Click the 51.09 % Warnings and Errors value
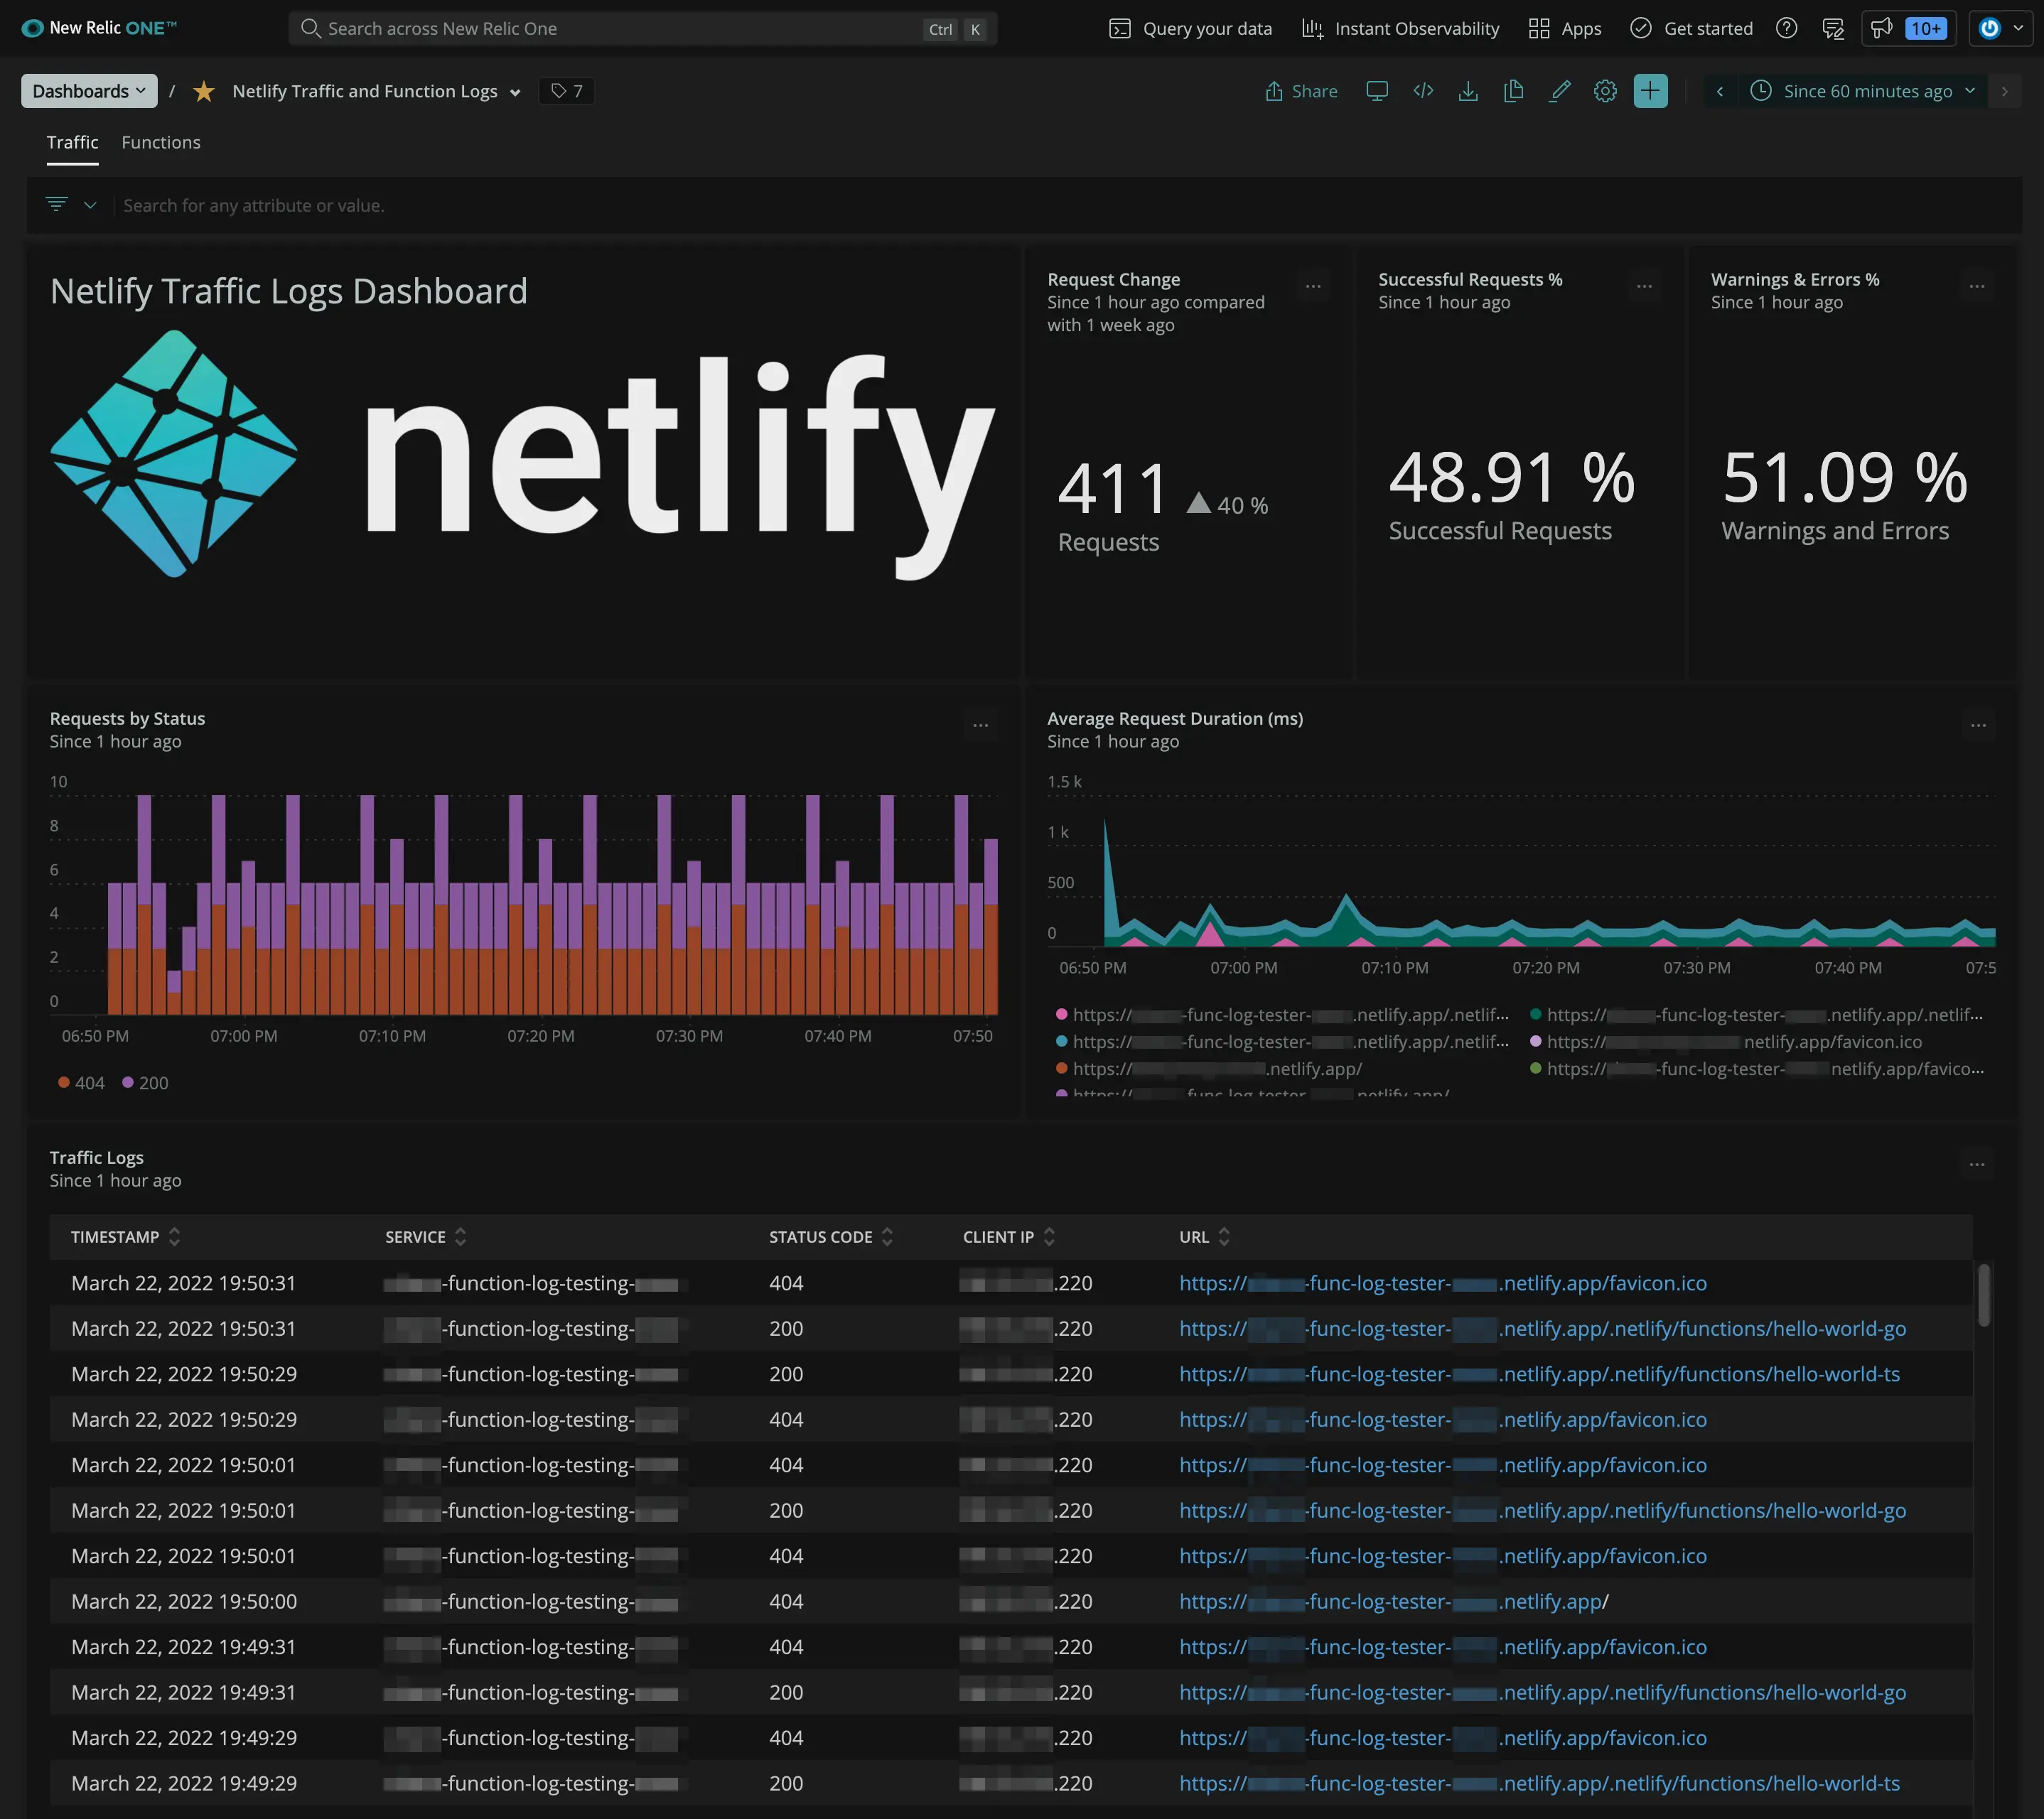 (x=1844, y=477)
